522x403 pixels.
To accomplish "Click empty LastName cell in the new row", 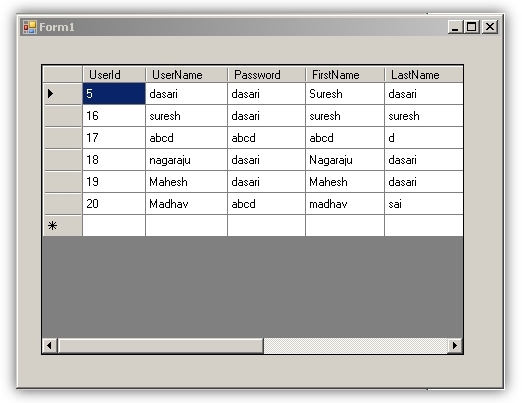I will [x=424, y=226].
